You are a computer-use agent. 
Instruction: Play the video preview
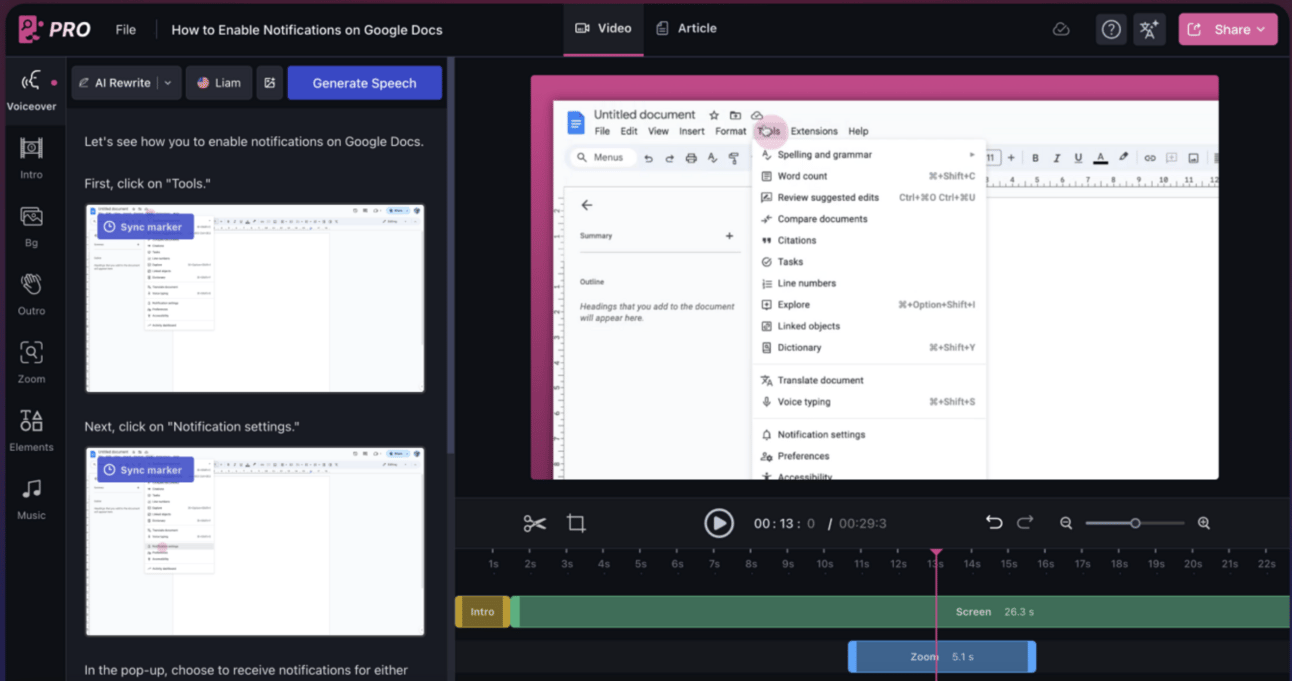tap(719, 523)
